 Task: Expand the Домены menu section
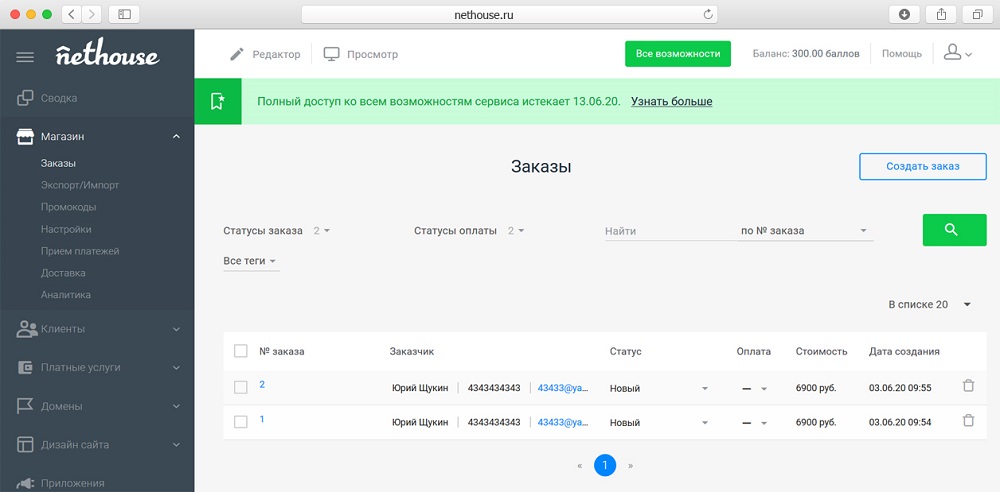[177, 406]
